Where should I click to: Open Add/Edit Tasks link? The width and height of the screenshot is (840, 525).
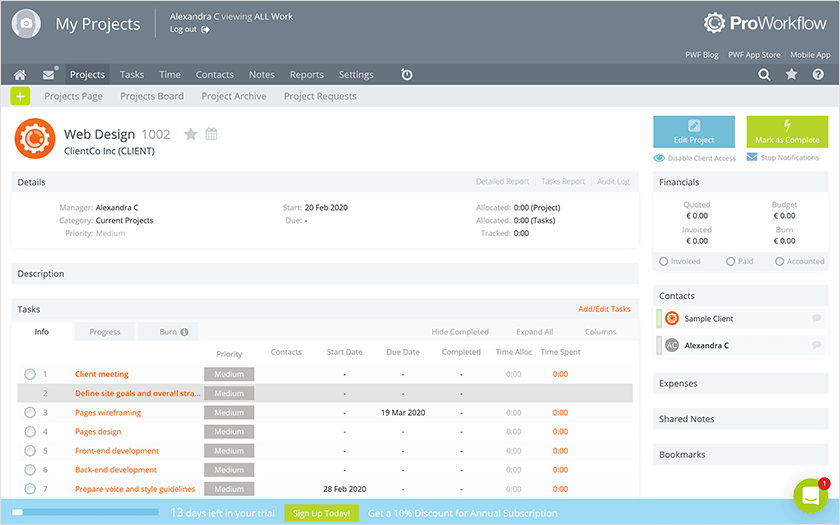point(604,309)
